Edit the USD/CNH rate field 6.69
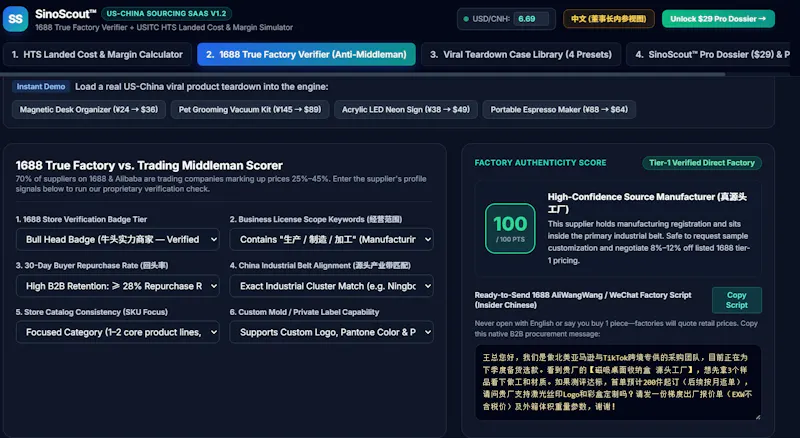The height and width of the screenshot is (438, 800). click(531, 19)
